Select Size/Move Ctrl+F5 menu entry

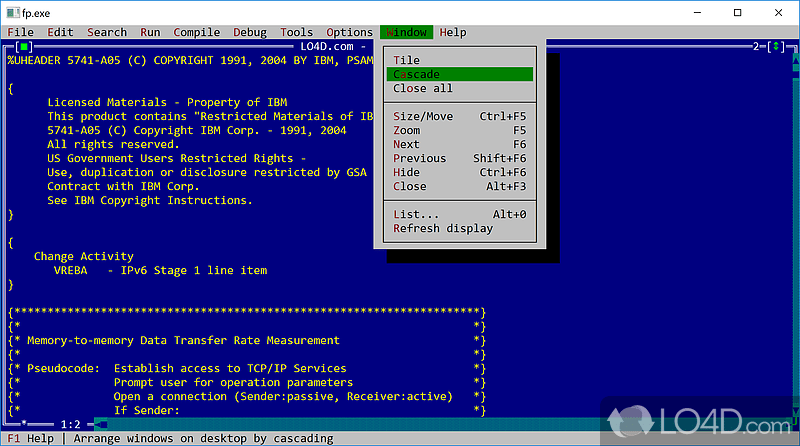460,116
